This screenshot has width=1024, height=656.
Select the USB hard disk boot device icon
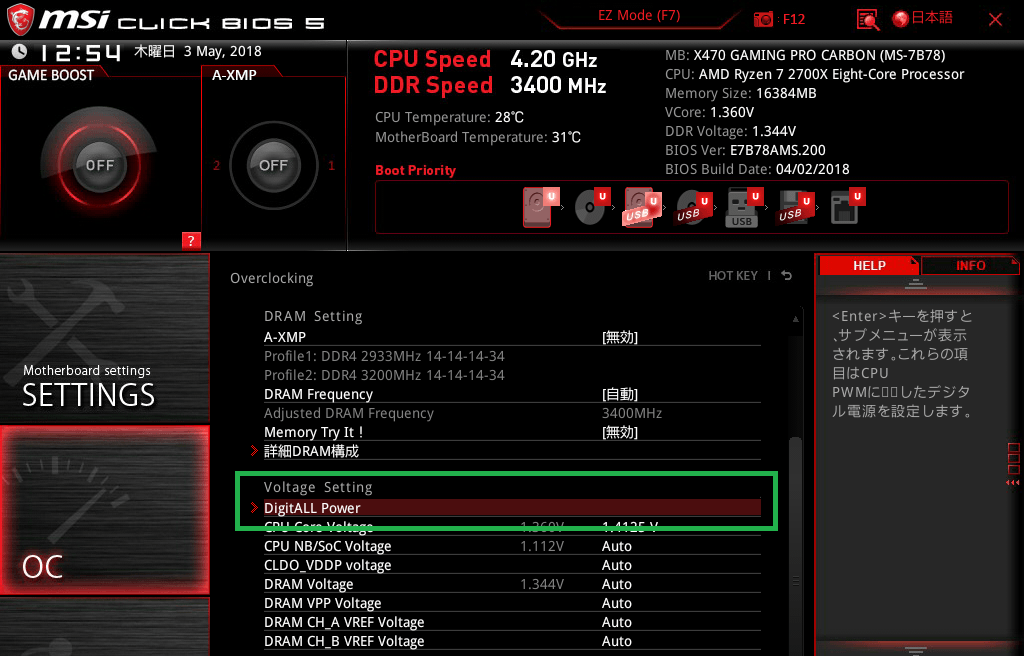click(x=643, y=207)
